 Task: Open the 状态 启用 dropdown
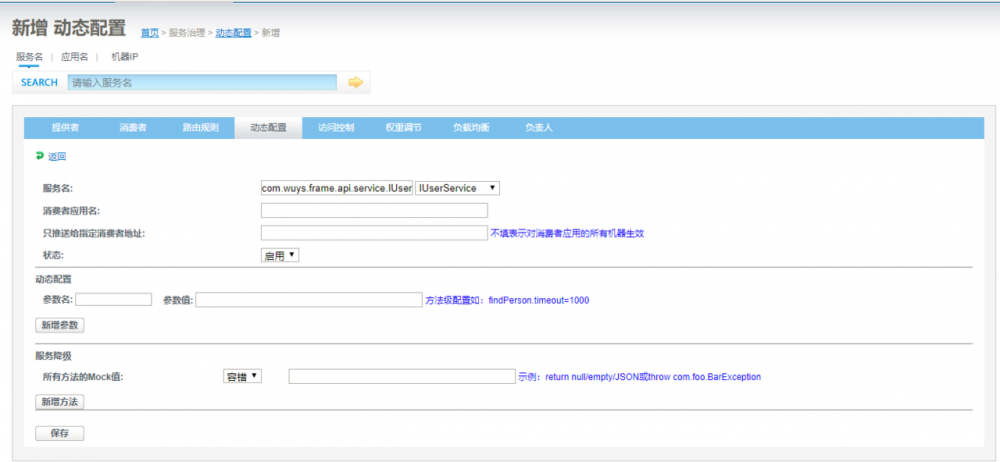pos(280,255)
